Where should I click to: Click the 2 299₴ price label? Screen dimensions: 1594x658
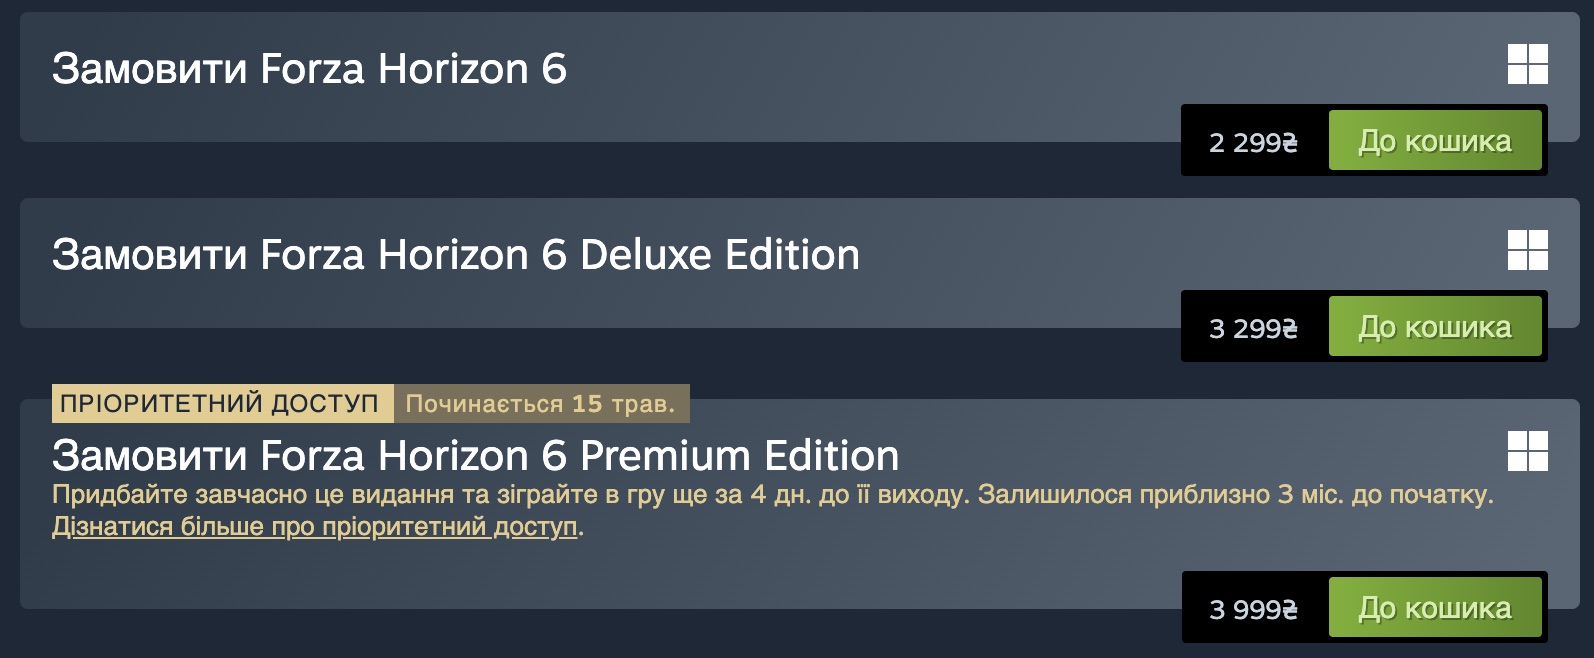coord(1253,142)
